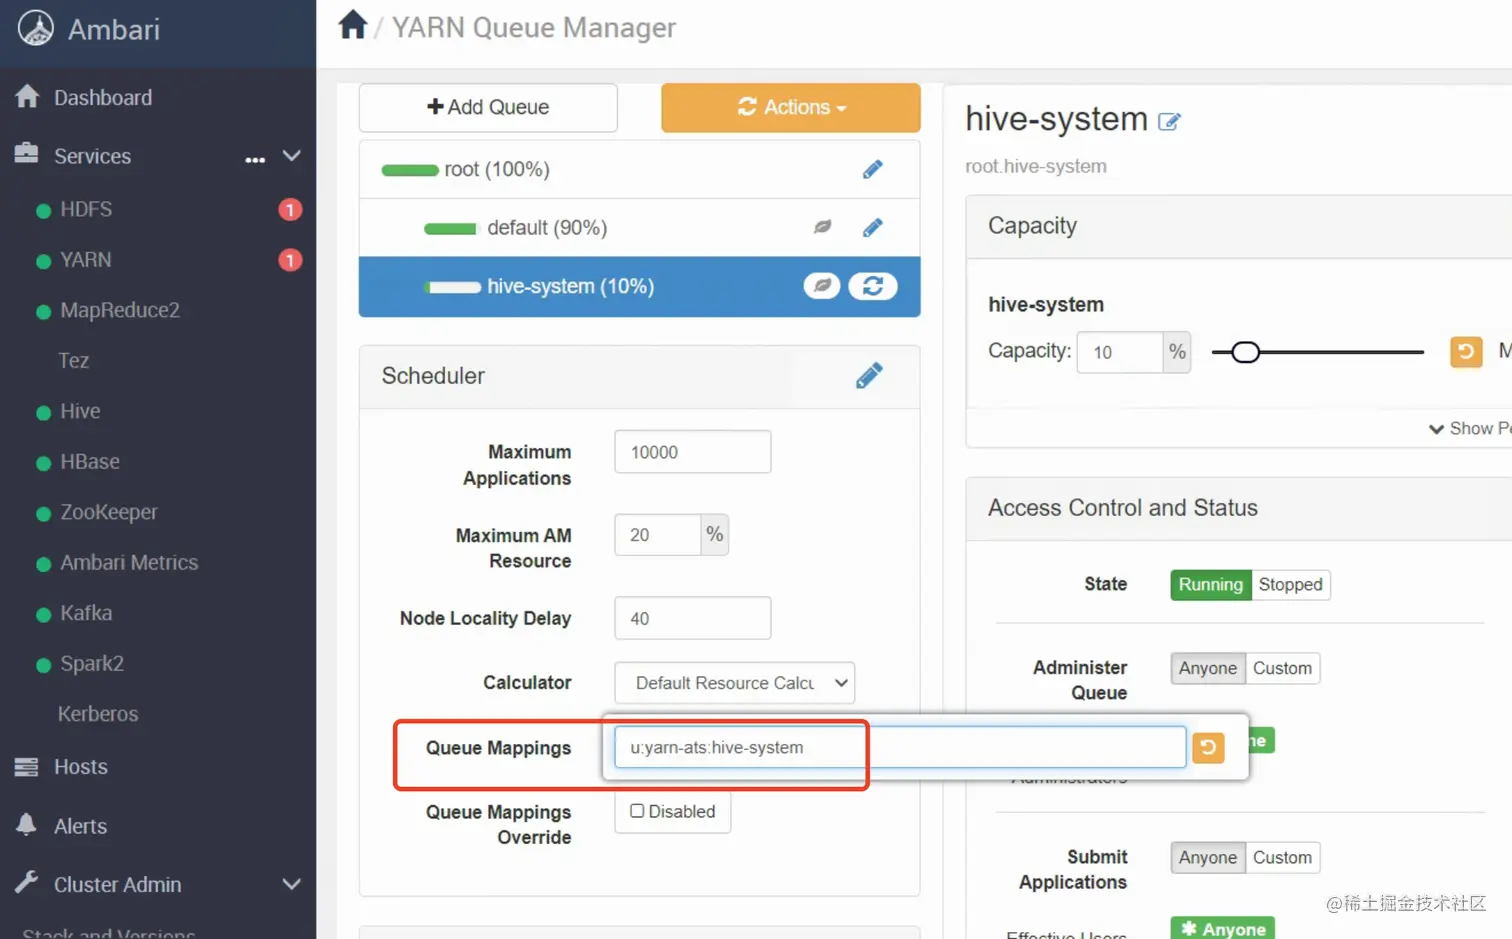Expand Cluster Admin section chevron
Image resolution: width=1512 pixels, height=939 pixels.
coord(292,884)
